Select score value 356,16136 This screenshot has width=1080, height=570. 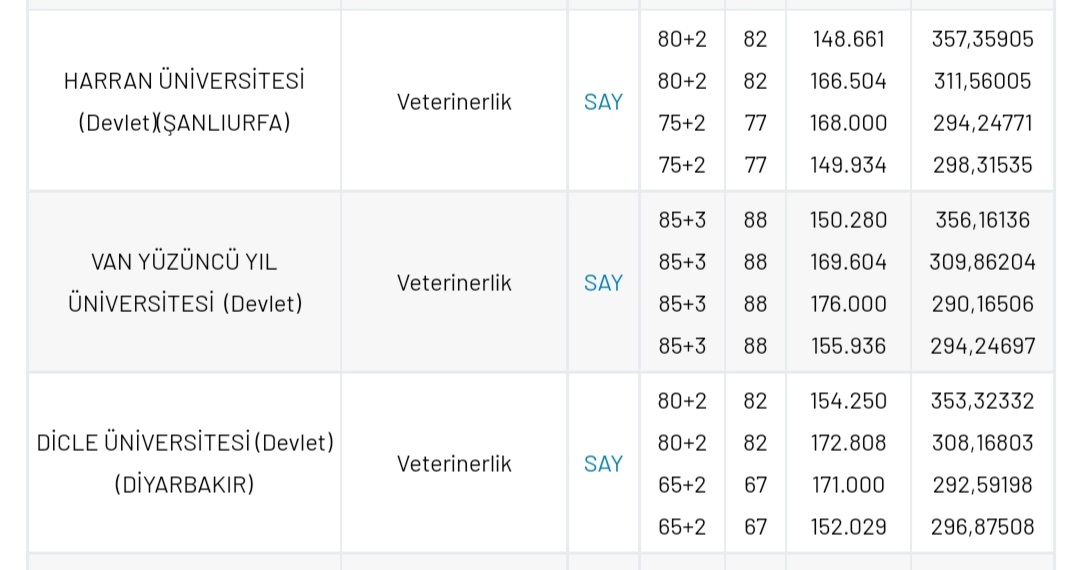(982, 220)
